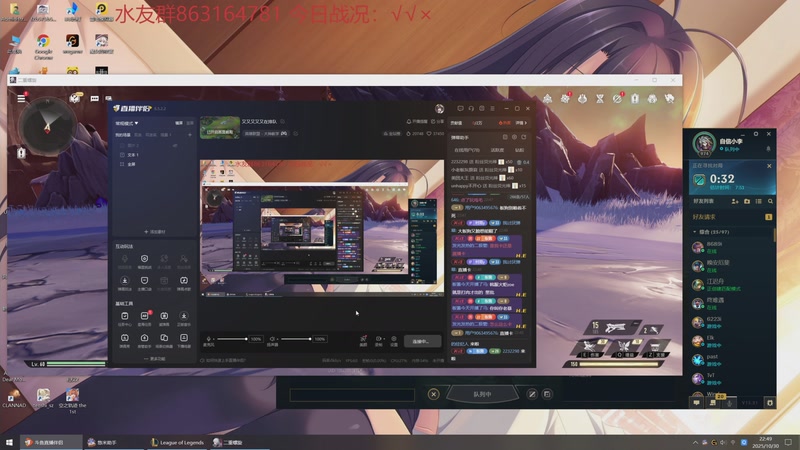Open the headset support icon in title bar
The height and width of the screenshot is (450, 800).
click(471, 108)
